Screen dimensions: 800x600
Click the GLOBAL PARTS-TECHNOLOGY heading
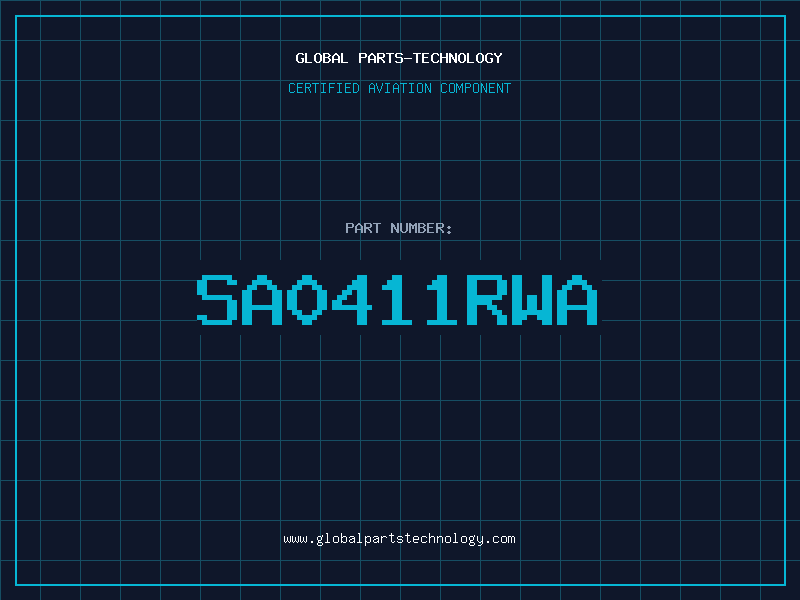[399, 58]
